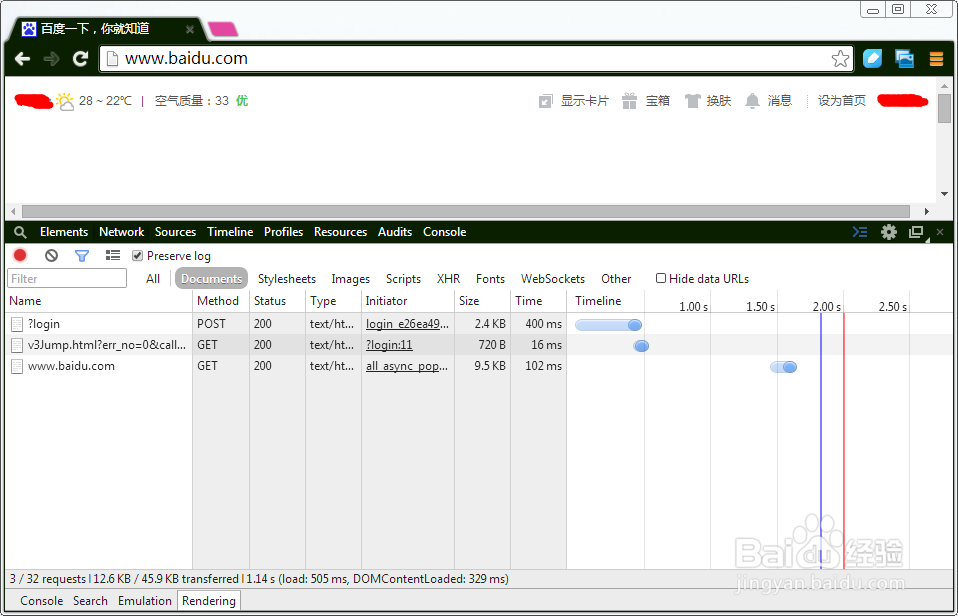Toggle the network filter funnel icon
Viewport: 958px width, 616px height.
click(82, 256)
